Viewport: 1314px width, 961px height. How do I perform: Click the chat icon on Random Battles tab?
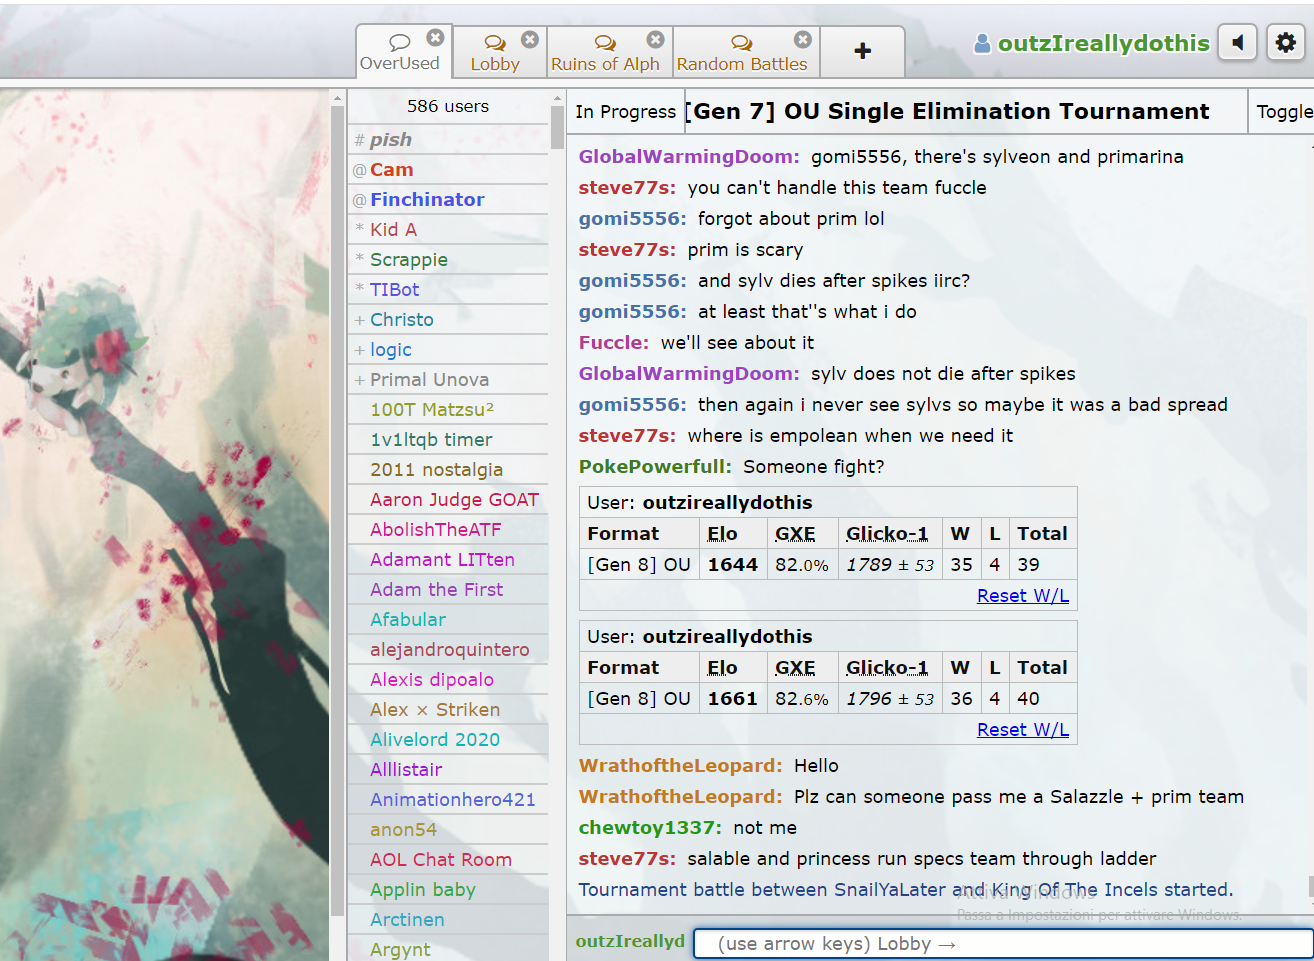(x=741, y=43)
